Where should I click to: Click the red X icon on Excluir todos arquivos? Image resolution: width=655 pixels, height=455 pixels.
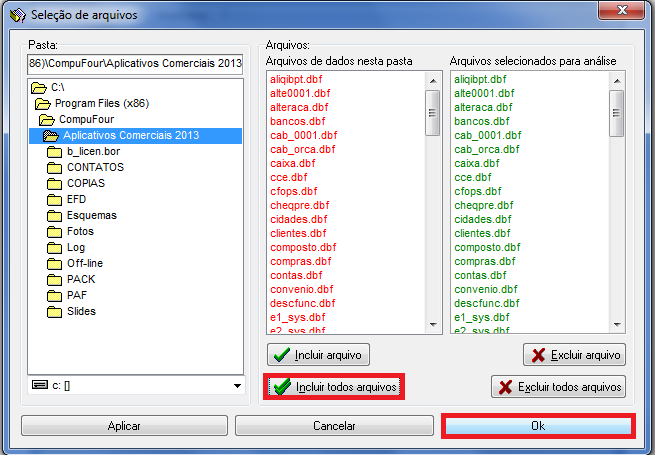pyautogui.click(x=506, y=387)
